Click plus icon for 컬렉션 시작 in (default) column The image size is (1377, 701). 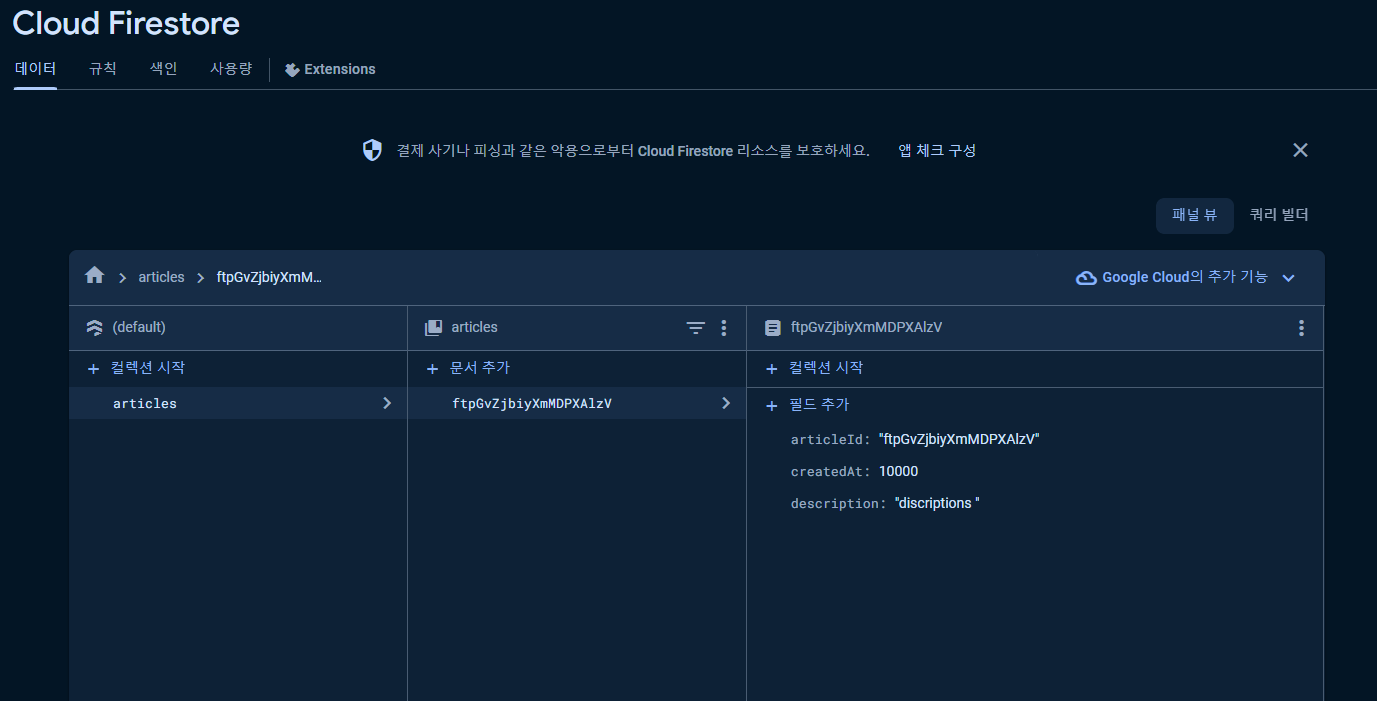point(93,369)
